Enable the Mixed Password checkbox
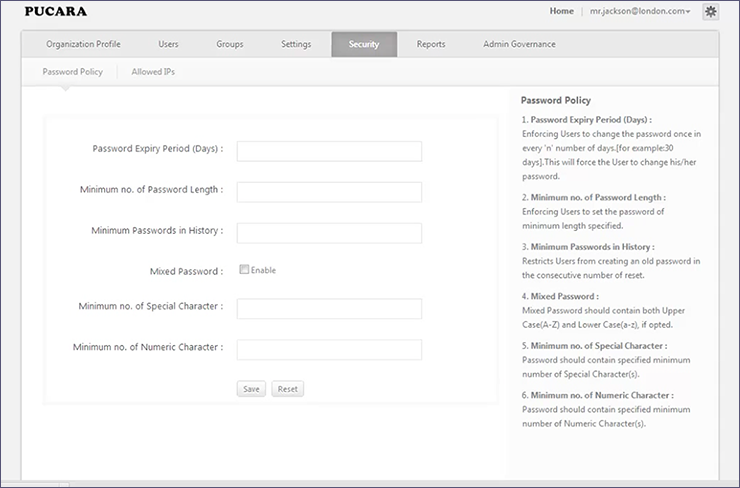Image resolution: width=740 pixels, height=488 pixels. point(244,269)
